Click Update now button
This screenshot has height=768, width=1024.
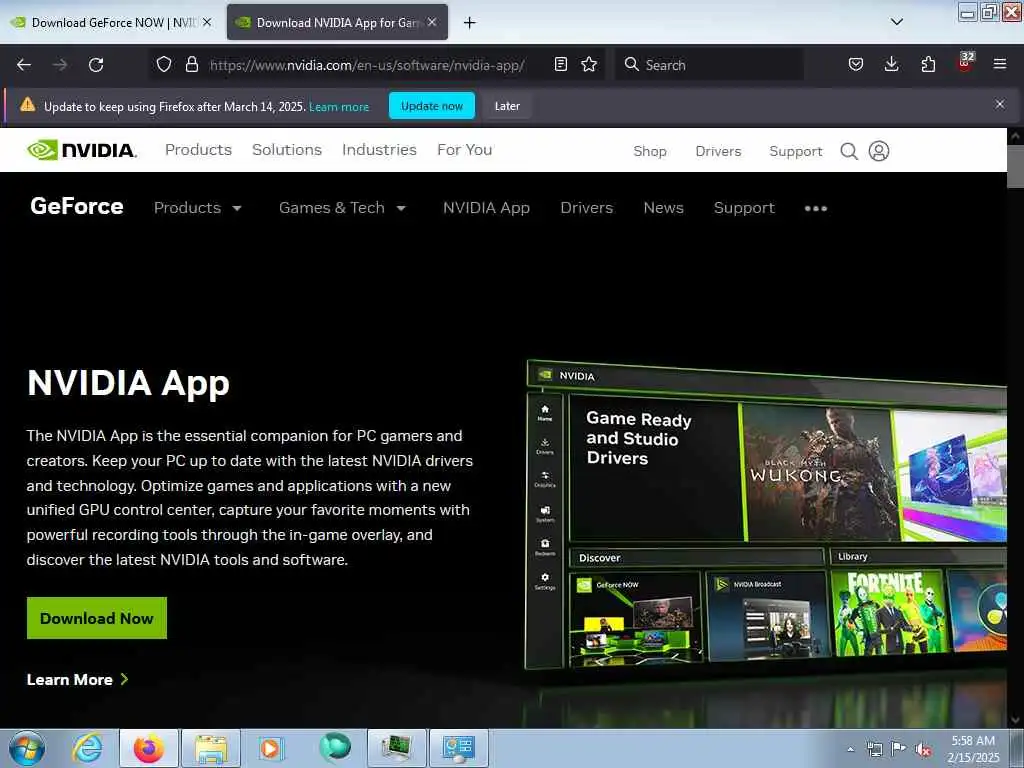point(432,106)
